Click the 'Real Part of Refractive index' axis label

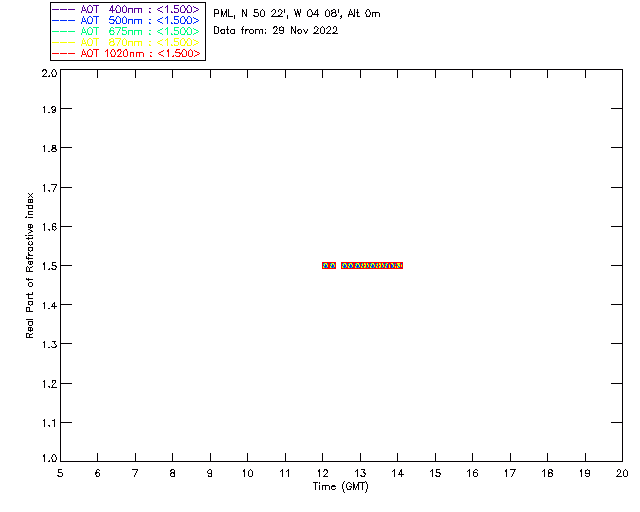click(29, 265)
